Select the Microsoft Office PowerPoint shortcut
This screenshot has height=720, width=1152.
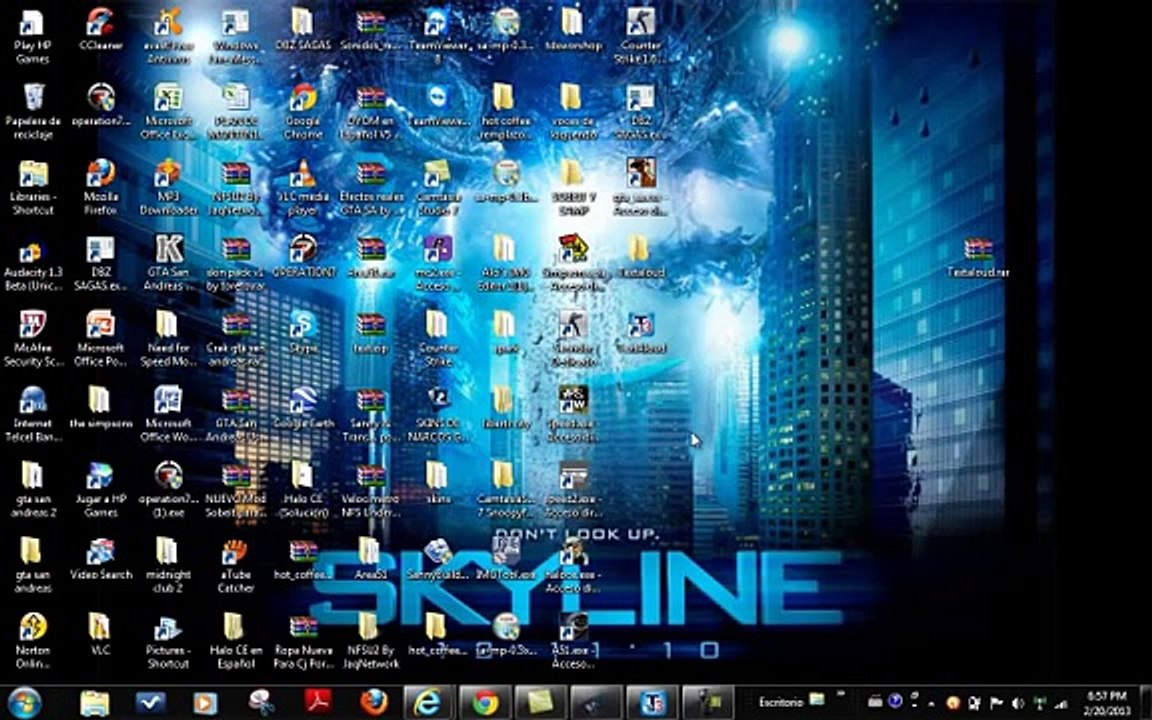coord(101,339)
